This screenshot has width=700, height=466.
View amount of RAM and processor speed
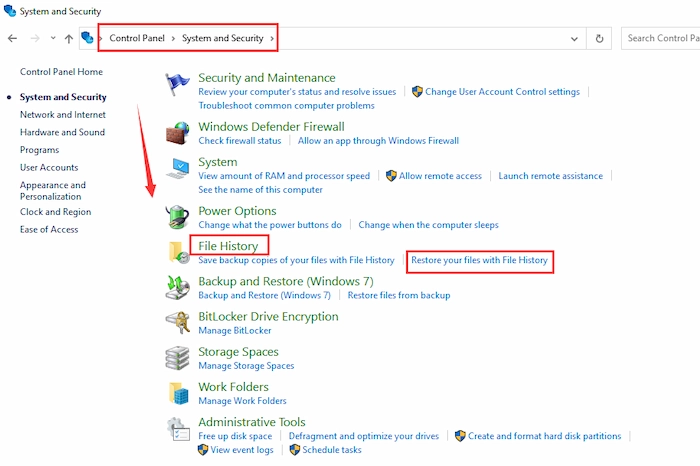tap(284, 176)
